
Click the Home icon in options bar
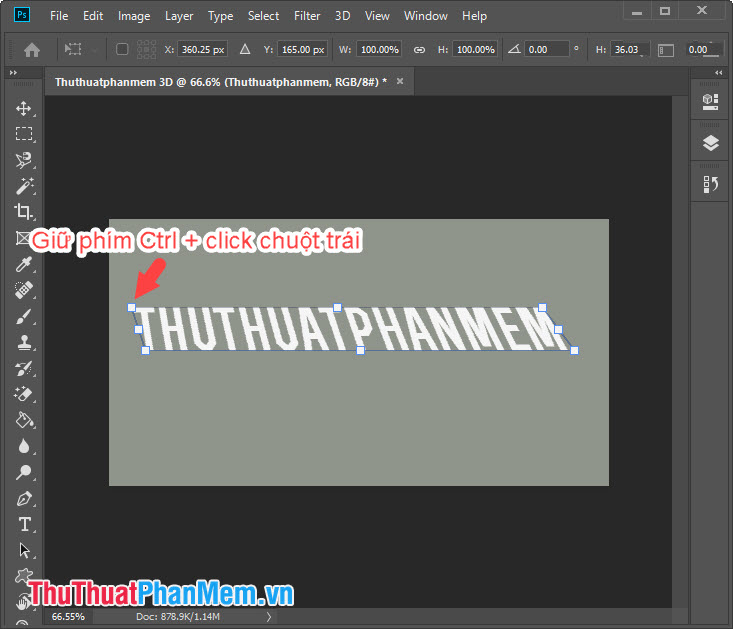tap(32, 50)
